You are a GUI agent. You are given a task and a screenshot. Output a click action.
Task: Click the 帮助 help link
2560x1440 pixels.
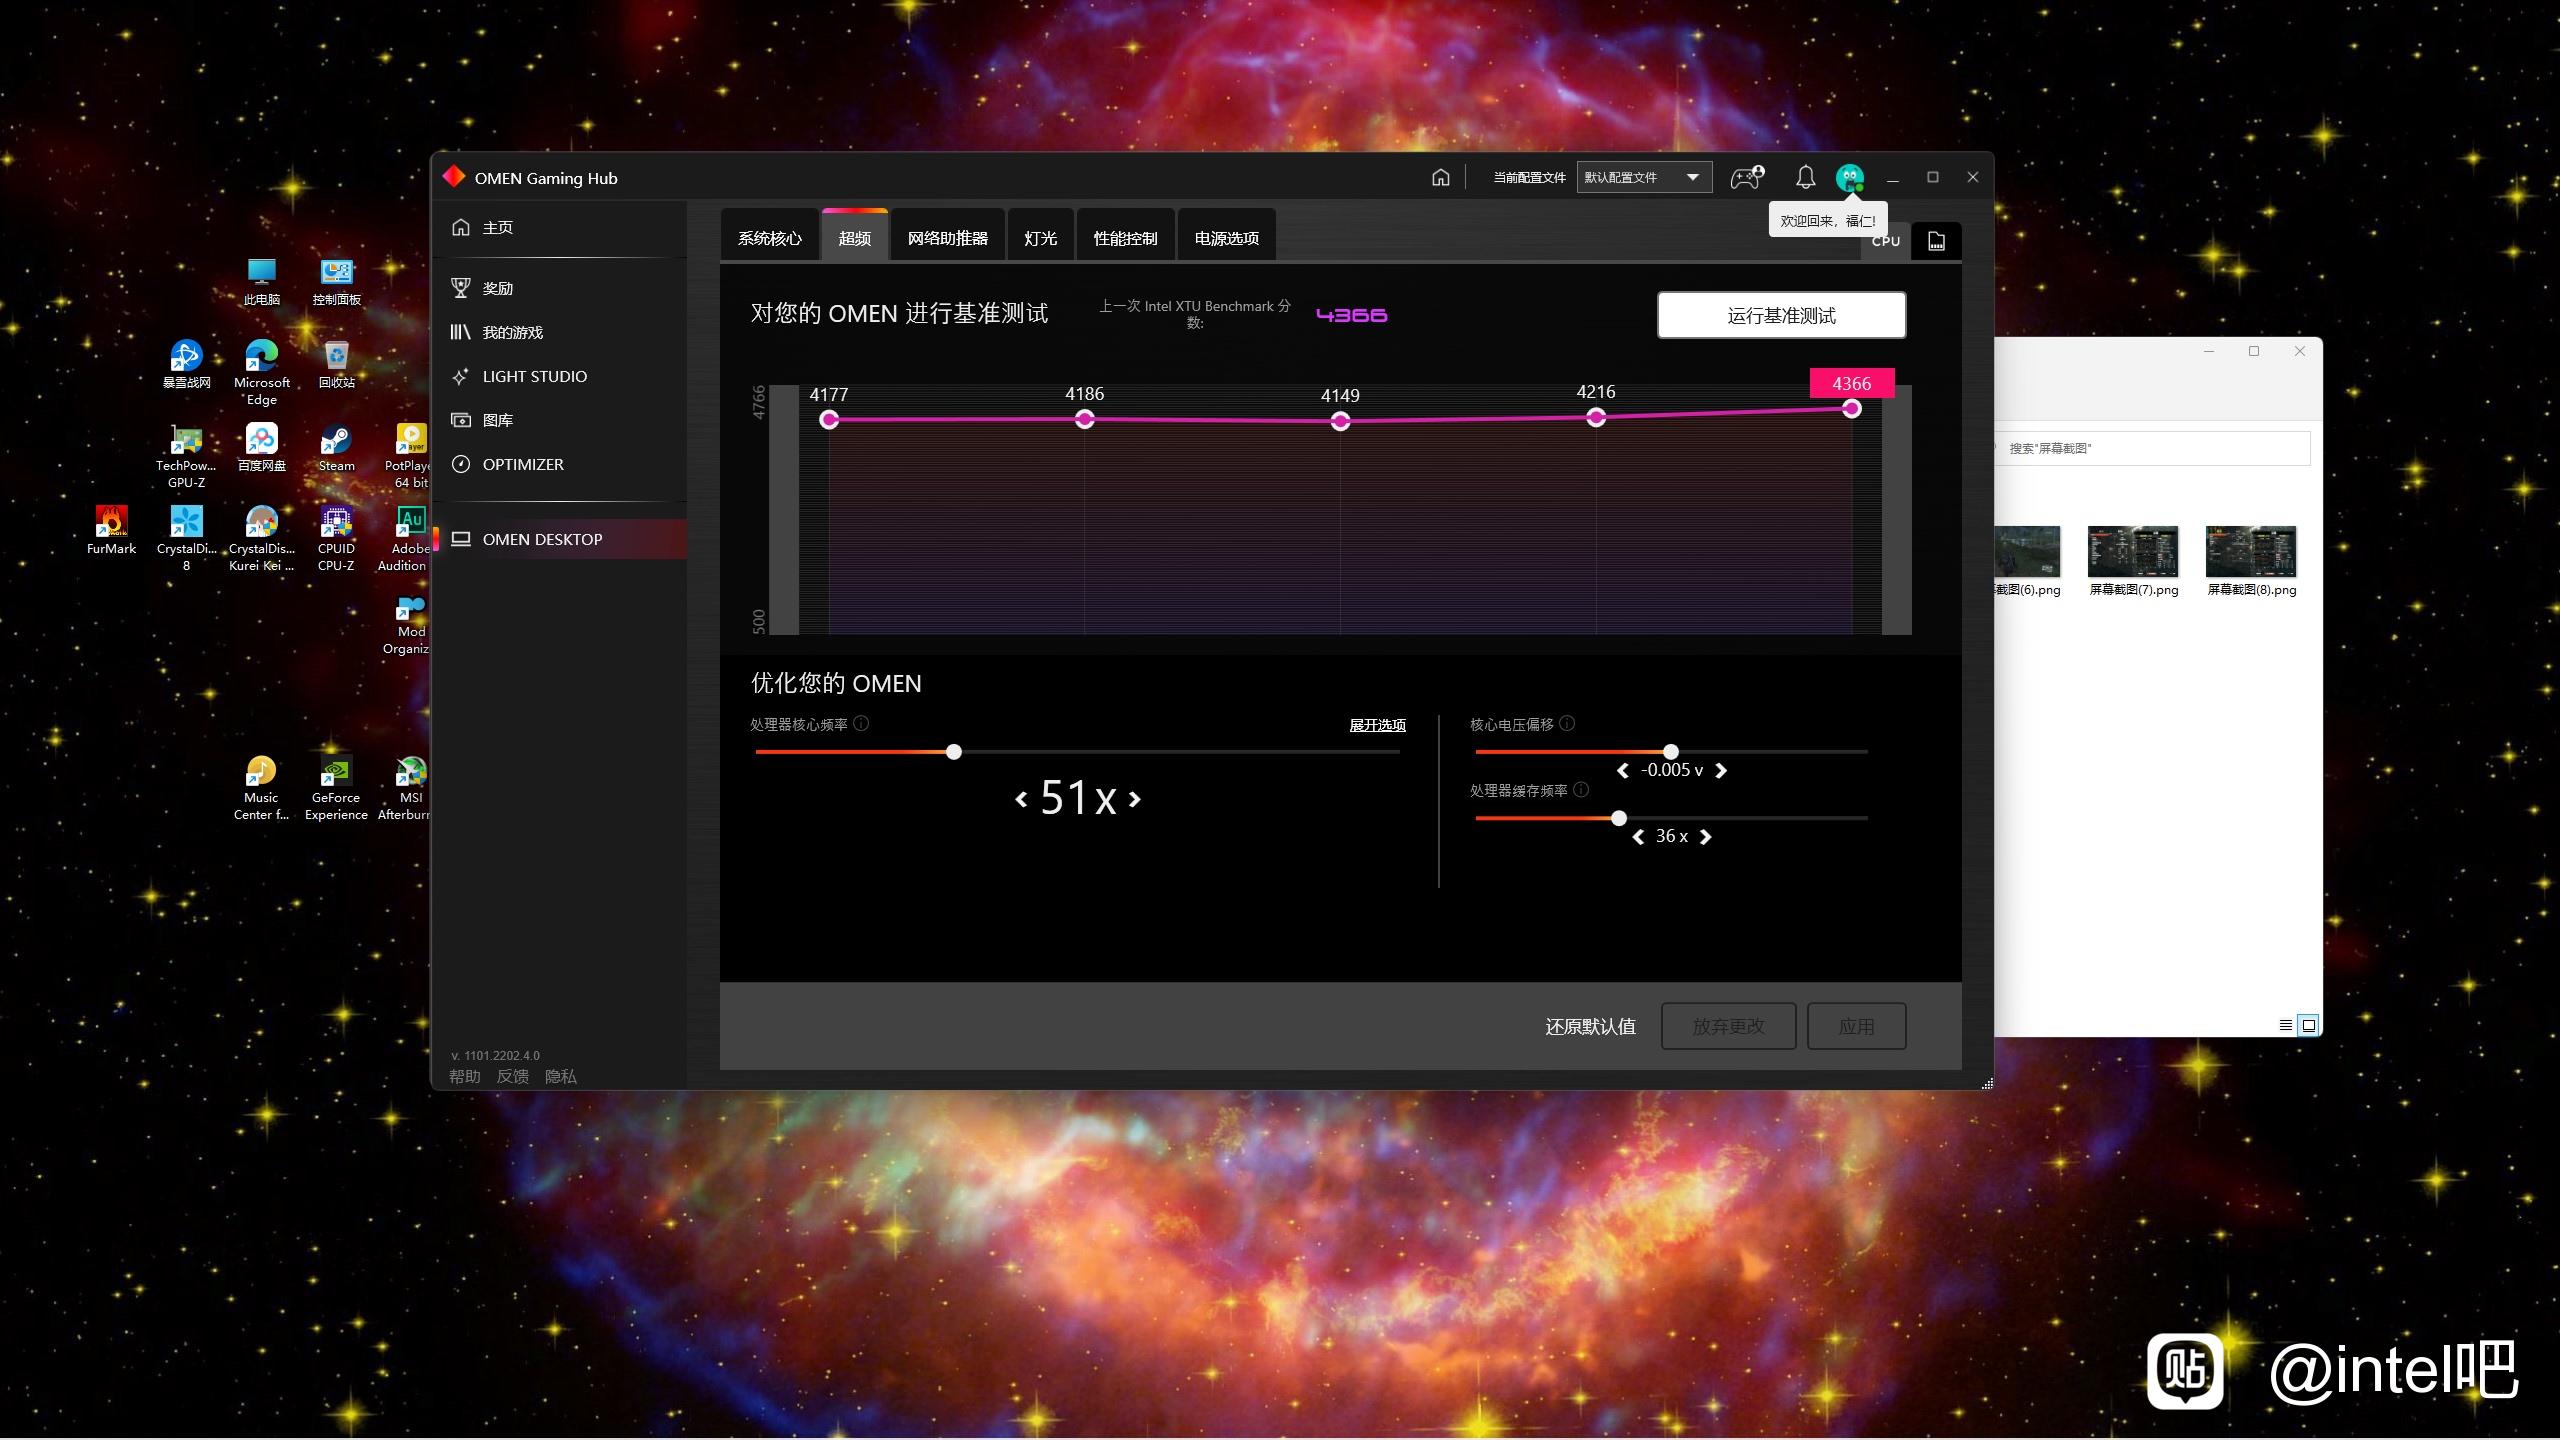pos(464,1077)
